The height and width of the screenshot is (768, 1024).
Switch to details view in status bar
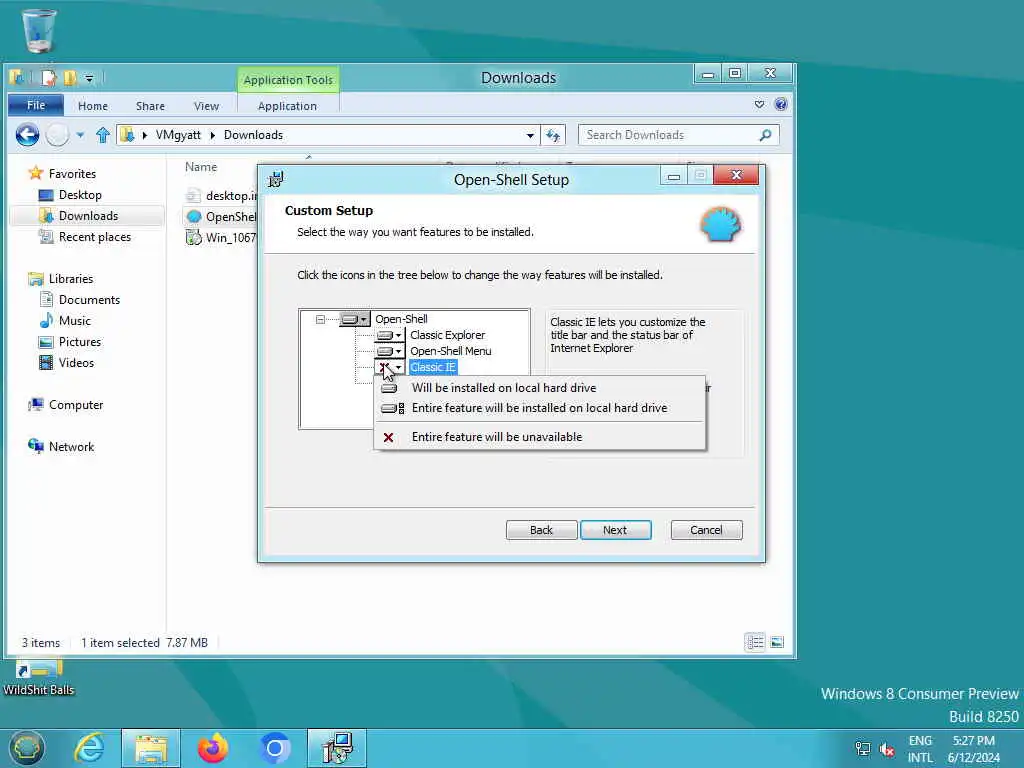click(755, 642)
